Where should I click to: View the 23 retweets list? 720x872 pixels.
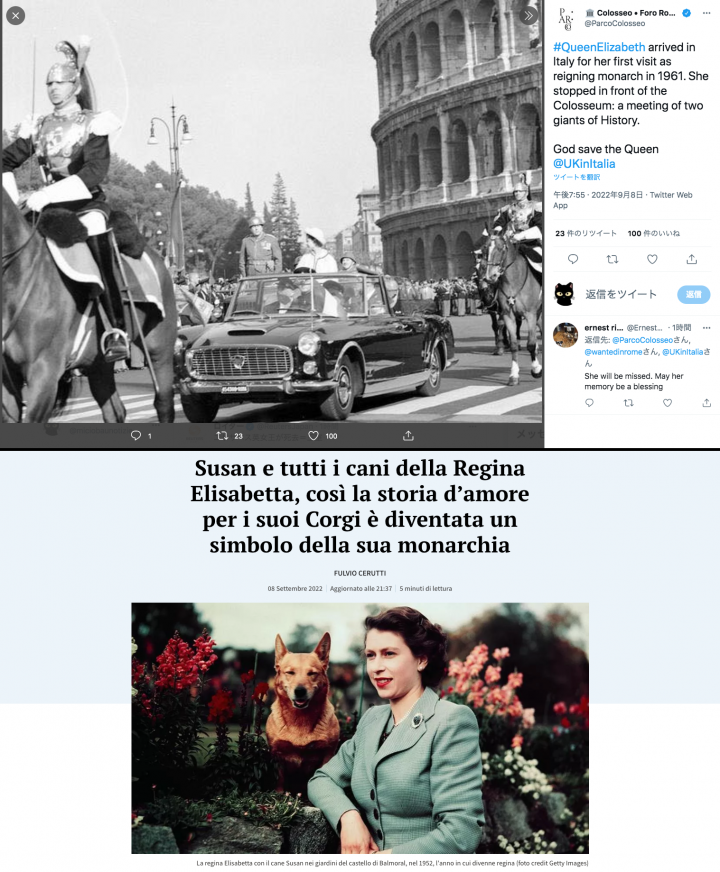point(586,234)
